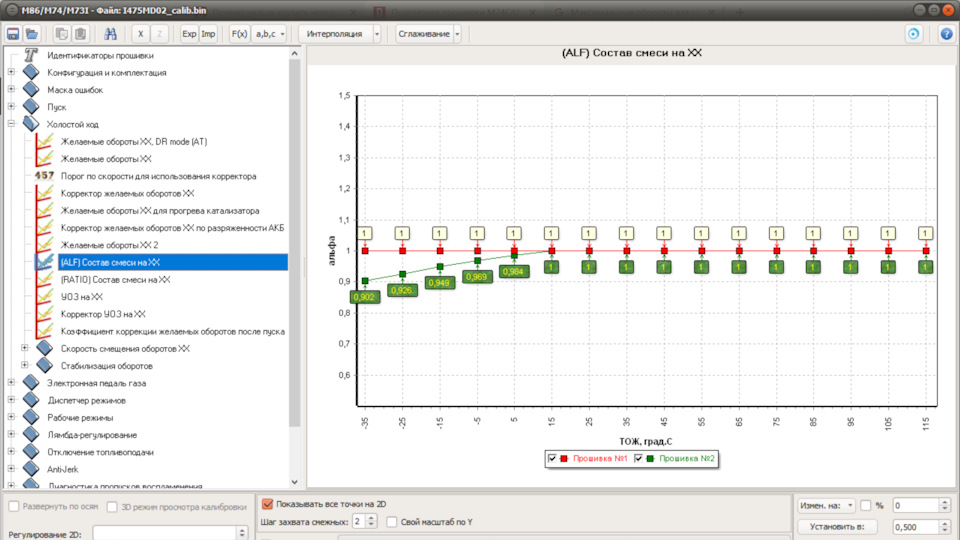Click the 0,949 green data point label
The image size is (960, 540).
[x=439, y=282]
